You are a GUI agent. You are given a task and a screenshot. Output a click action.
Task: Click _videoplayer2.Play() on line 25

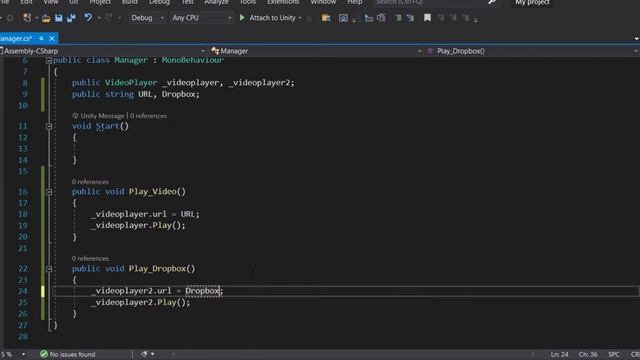140,302
